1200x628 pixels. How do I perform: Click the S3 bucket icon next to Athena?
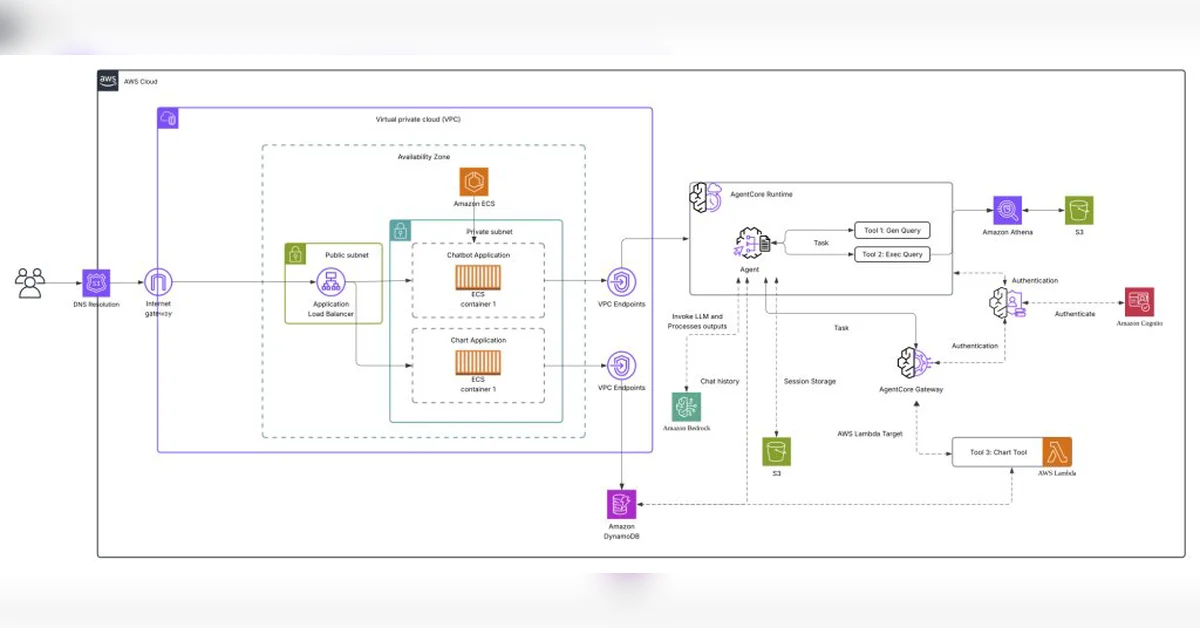tap(1079, 210)
